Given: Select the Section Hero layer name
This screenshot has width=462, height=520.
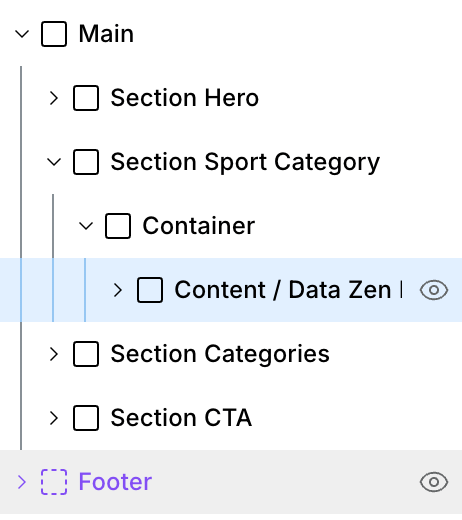Looking at the screenshot, I should click(185, 98).
